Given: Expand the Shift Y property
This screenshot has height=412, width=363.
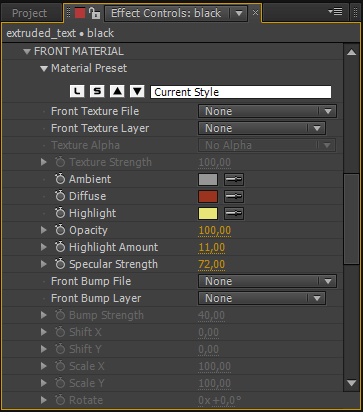Looking at the screenshot, I should [44, 349].
